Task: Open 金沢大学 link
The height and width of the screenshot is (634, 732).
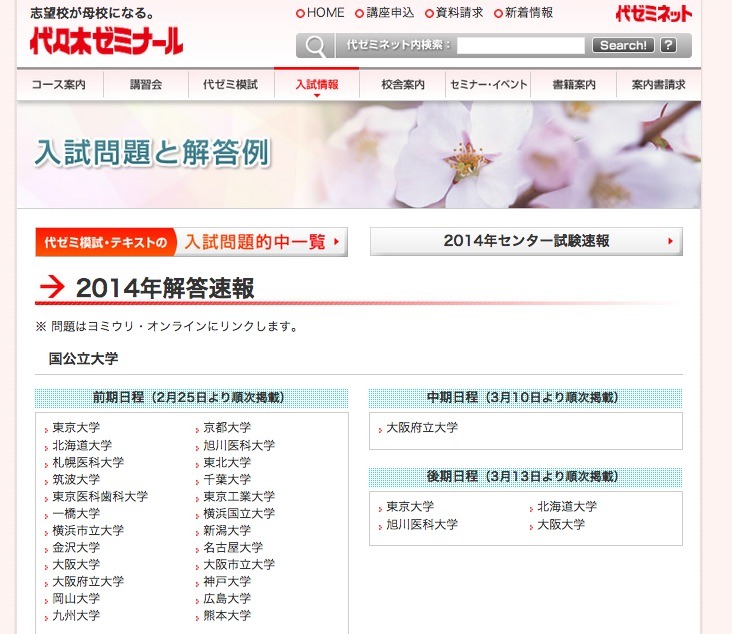Action: tap(76, 547)
